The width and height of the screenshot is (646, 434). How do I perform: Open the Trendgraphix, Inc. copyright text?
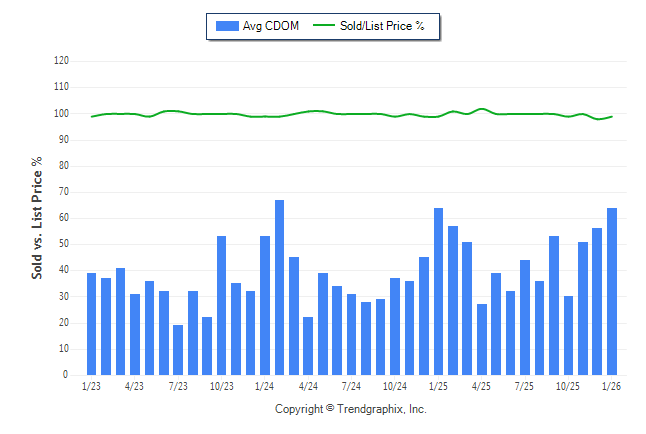[x=350, y=410]
